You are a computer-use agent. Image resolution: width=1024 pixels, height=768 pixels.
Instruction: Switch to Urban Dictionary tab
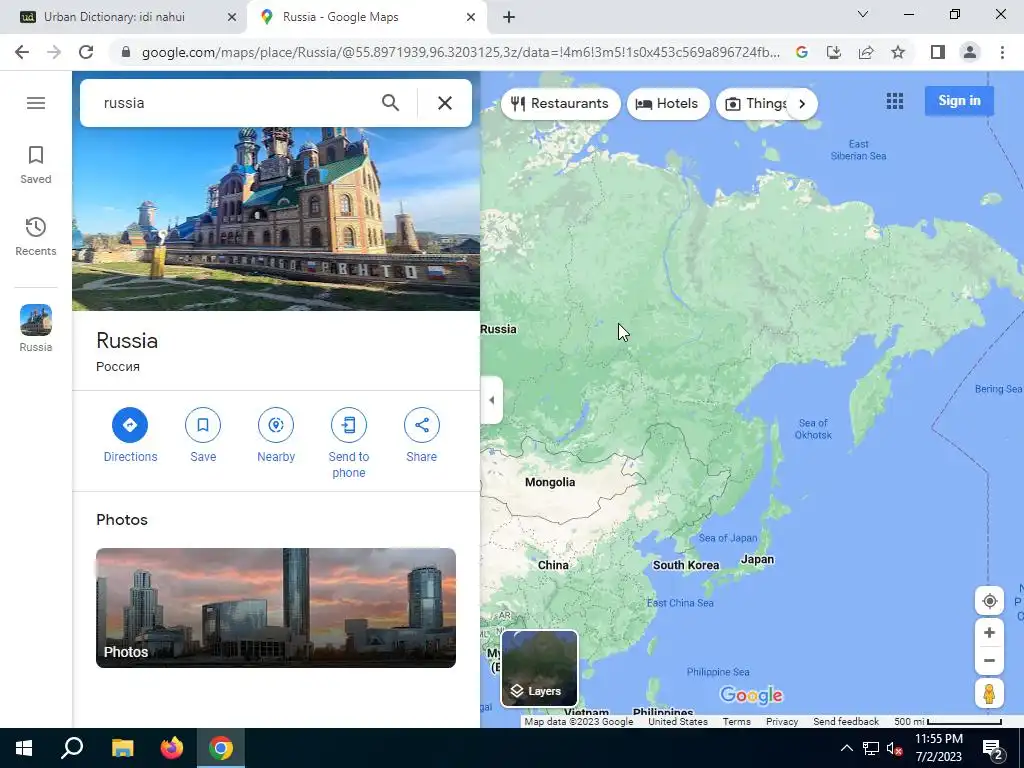[124, 17]
